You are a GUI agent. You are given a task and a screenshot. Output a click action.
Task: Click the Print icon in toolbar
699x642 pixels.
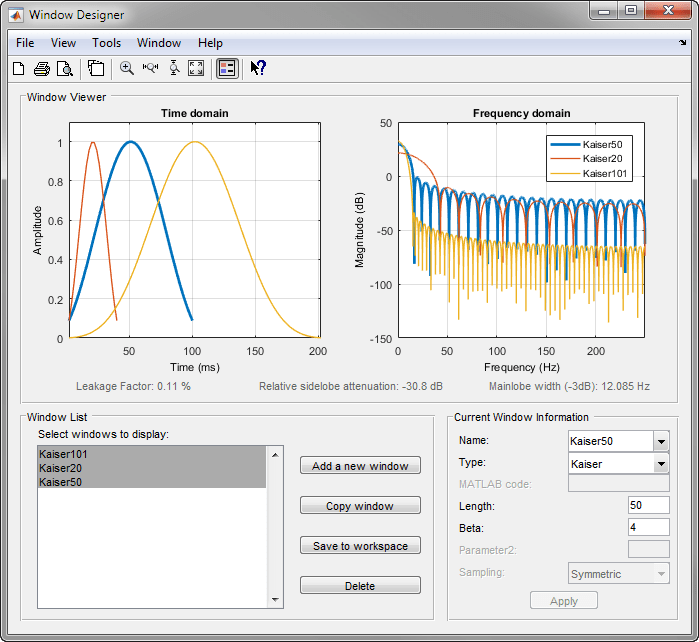(42, 68)
